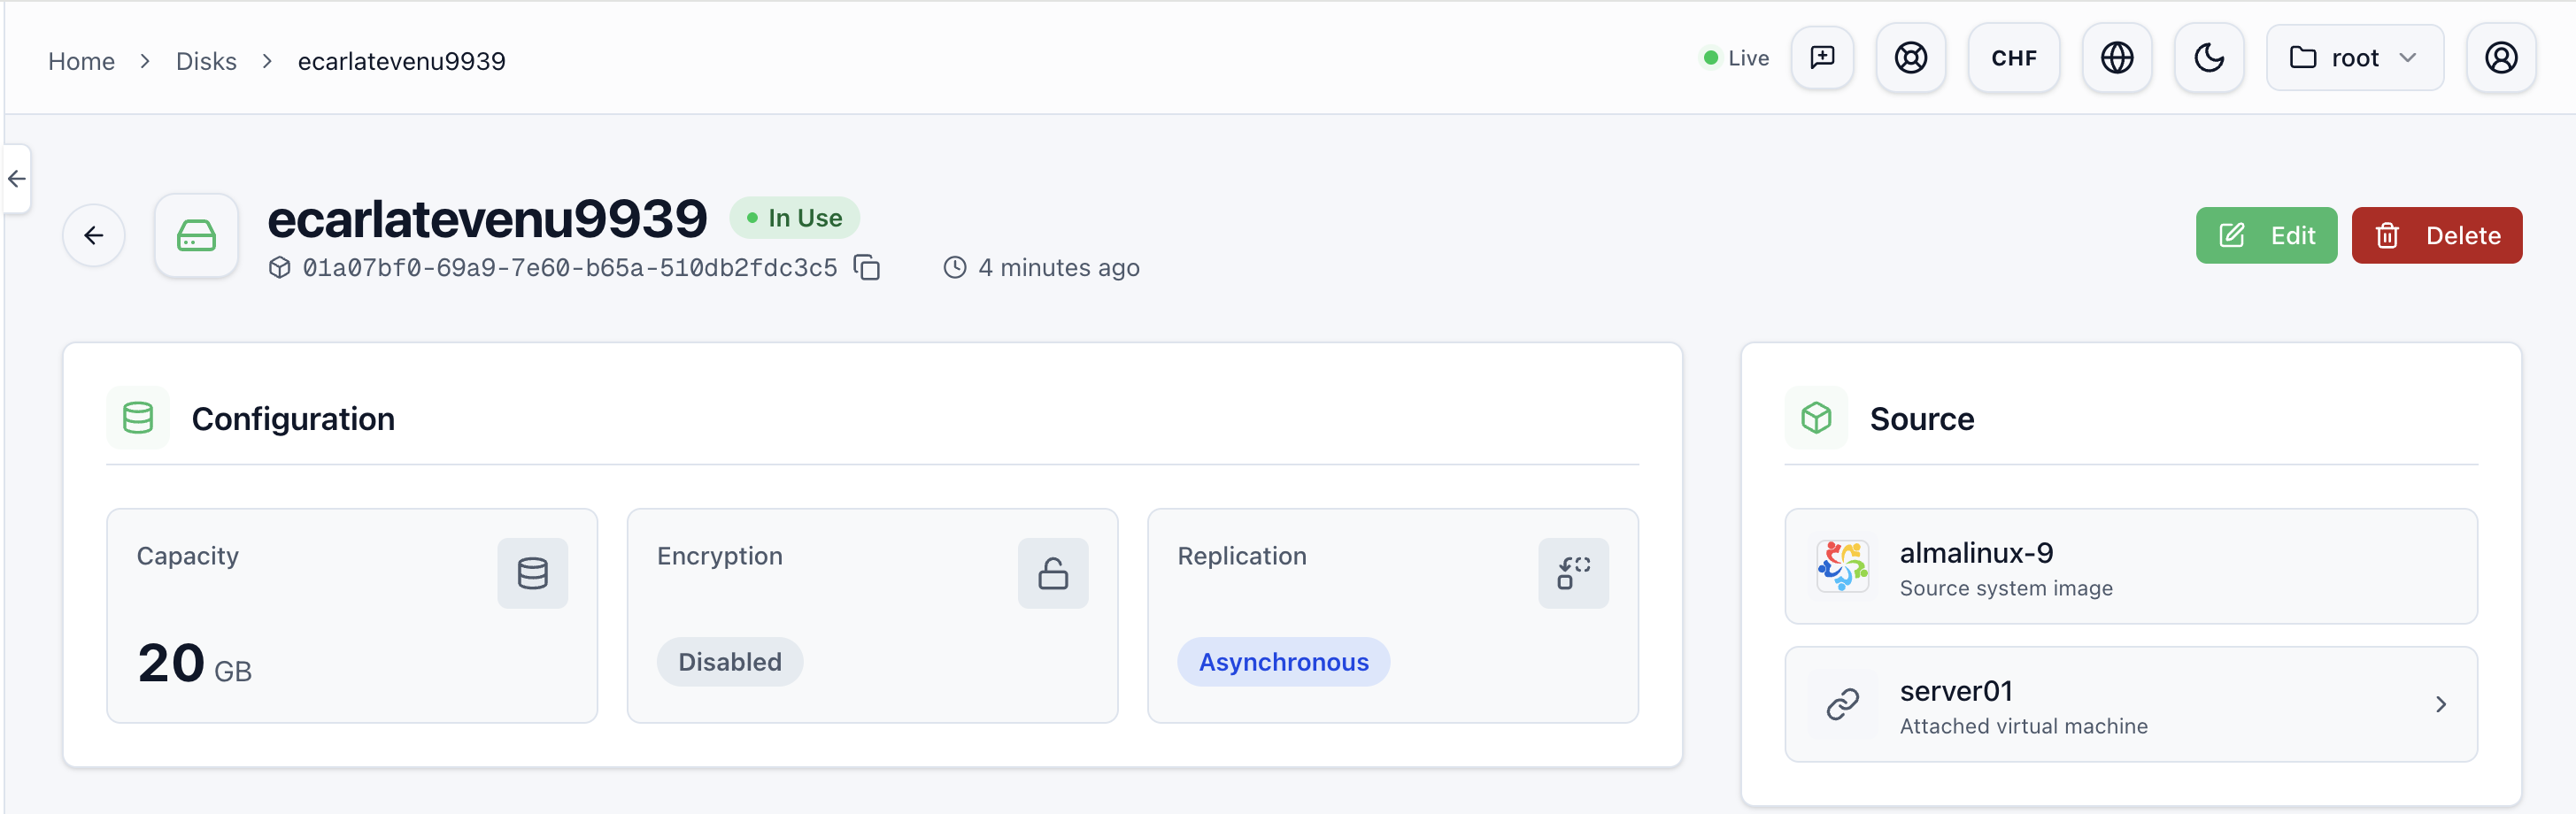Screen dimensions: 2576x814
Task: Toggle dark mode with the moon icon
Action: click(x=2208, y=58)
